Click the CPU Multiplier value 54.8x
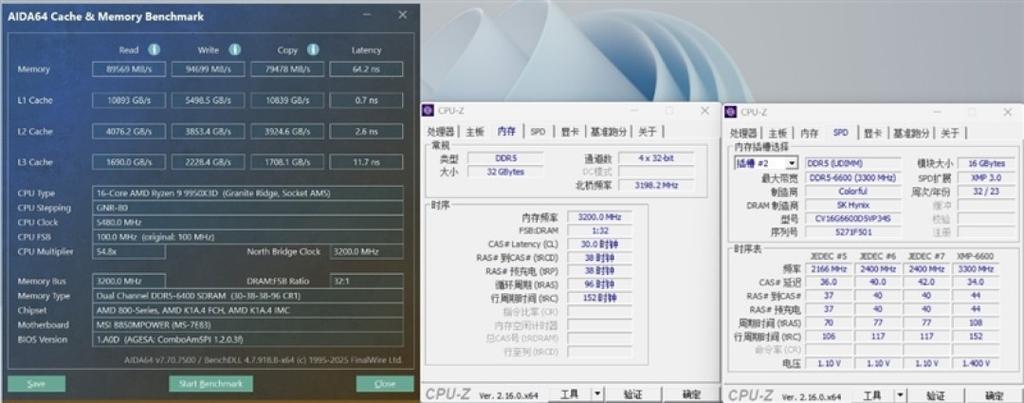The image size is (1024, 403). click(129, 251)
